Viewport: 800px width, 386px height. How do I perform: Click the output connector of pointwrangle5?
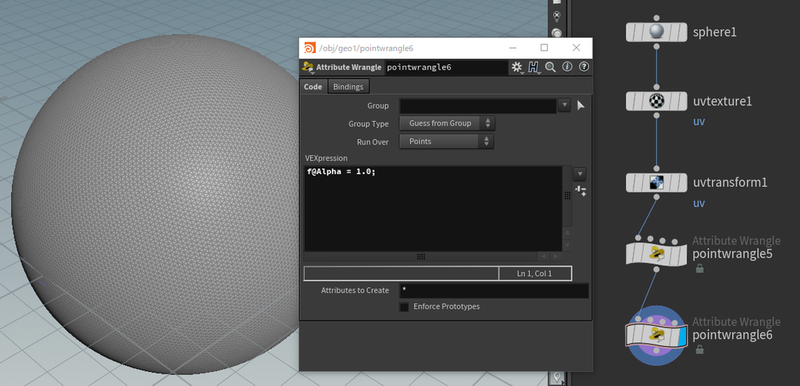click(x=656, y=269)
